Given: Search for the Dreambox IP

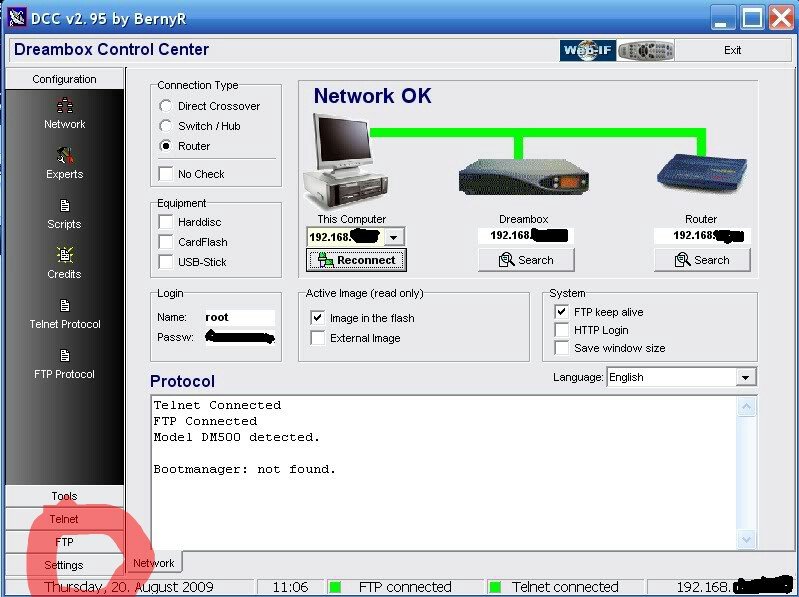Looking at the screenshot, I should click(526, 260).
